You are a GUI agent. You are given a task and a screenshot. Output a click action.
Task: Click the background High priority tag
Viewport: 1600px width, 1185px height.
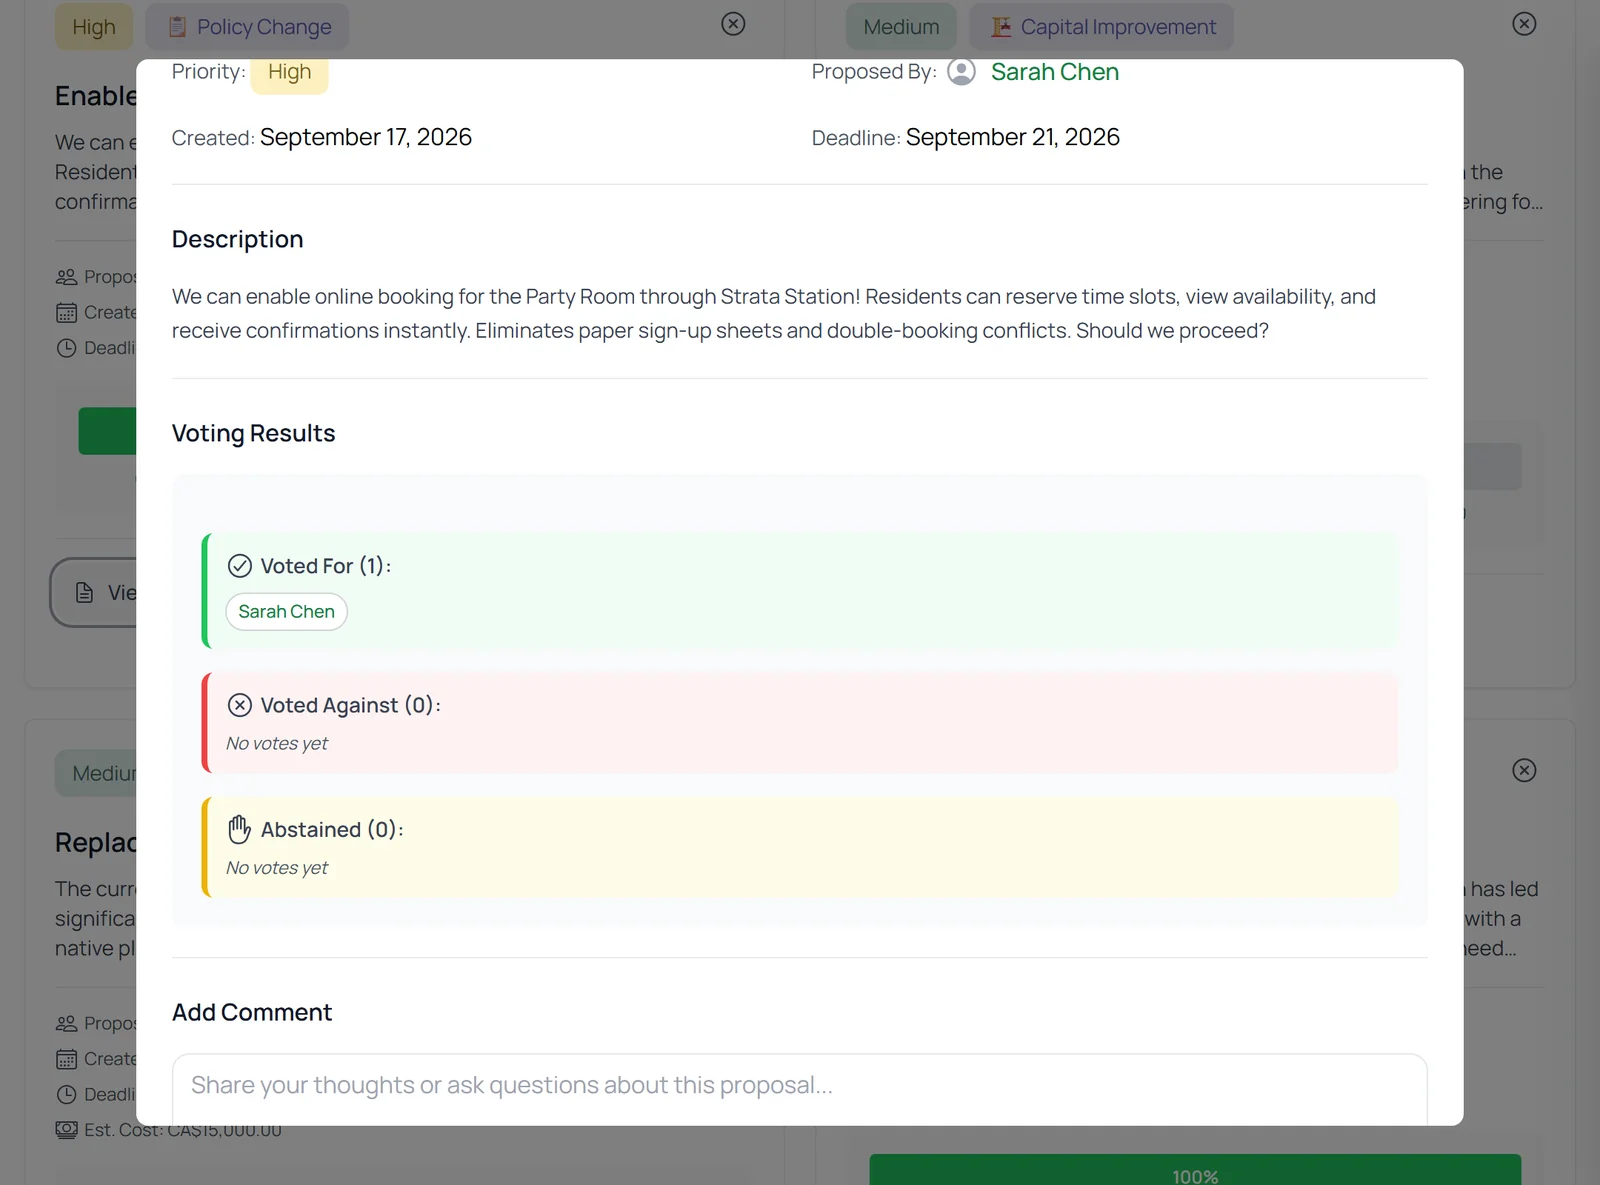pos(94,27)
